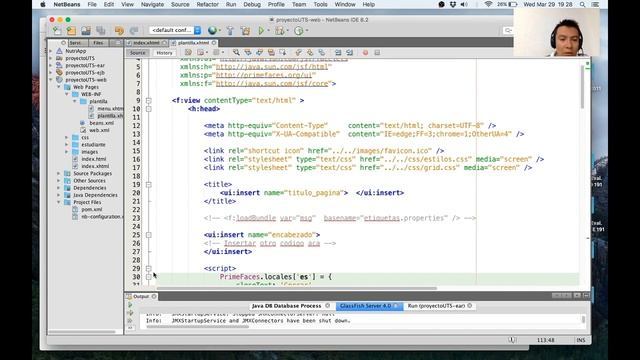The width and height of the screenshot is (640, 360).
Task: Click the Build Project hammer icon
Action: [230, 31]
